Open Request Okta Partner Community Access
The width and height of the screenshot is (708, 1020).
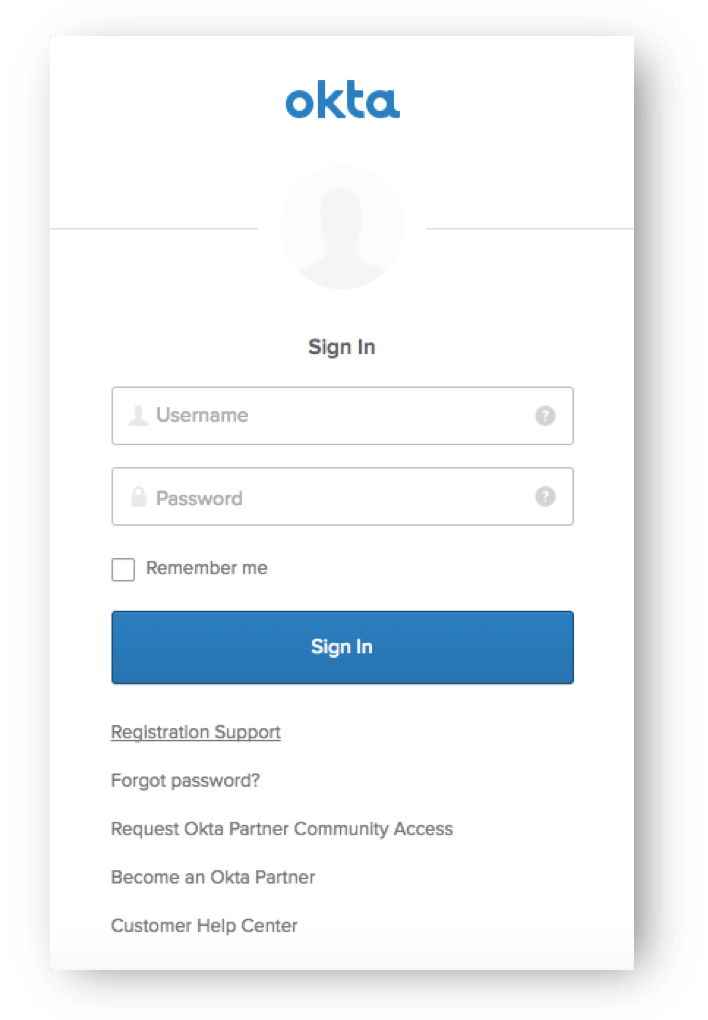click(x=282, y=829)
